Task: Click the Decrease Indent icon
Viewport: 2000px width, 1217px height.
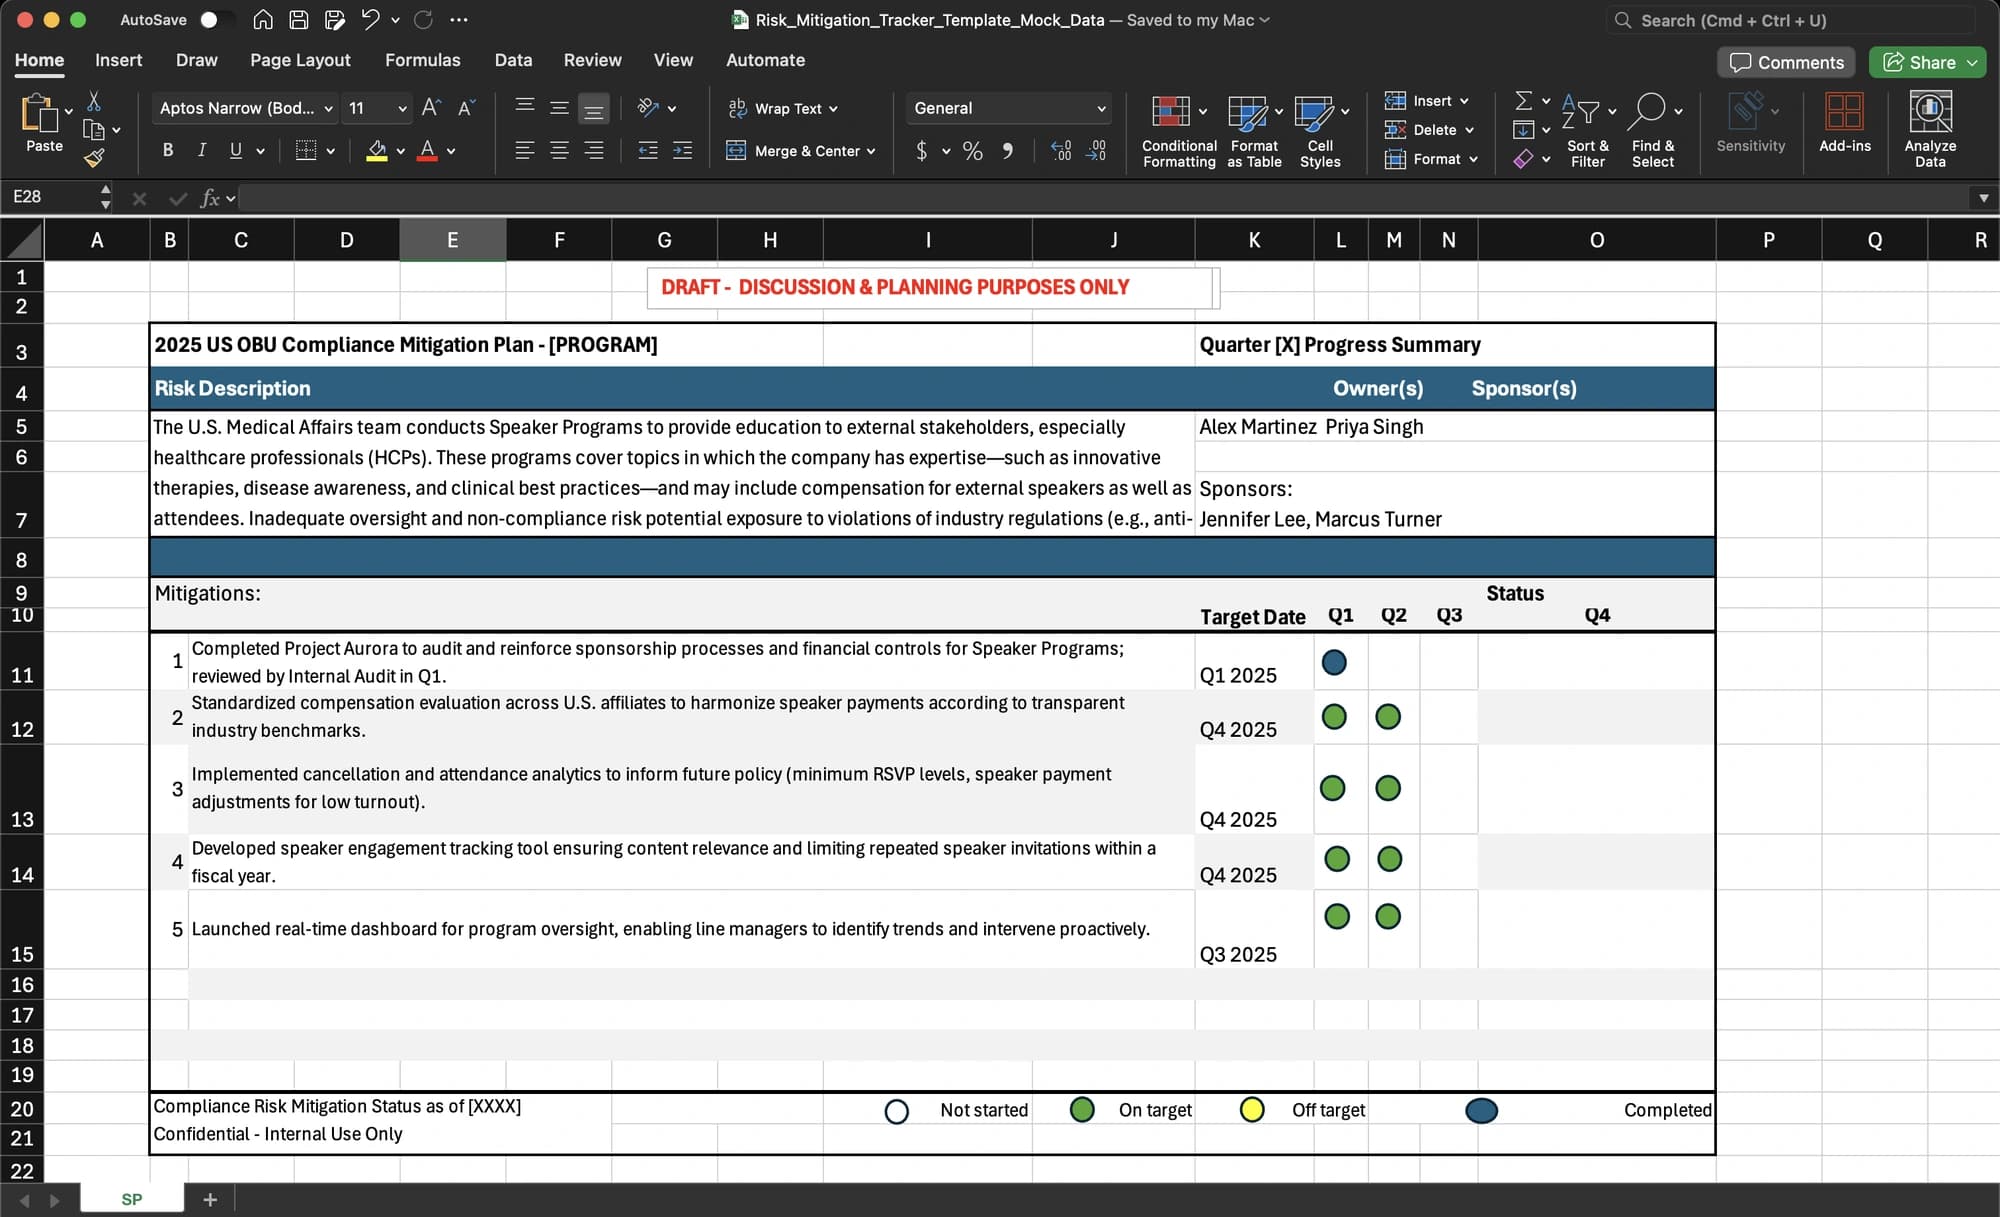Action: [648, 150]
